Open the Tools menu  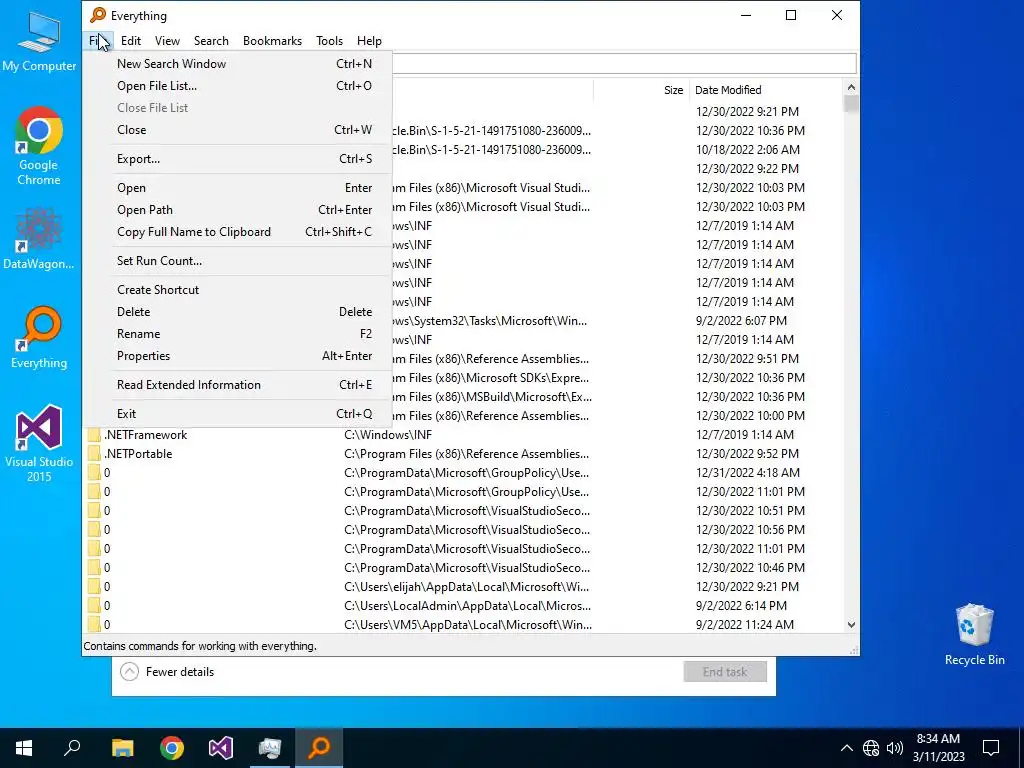tap(329, 40)
